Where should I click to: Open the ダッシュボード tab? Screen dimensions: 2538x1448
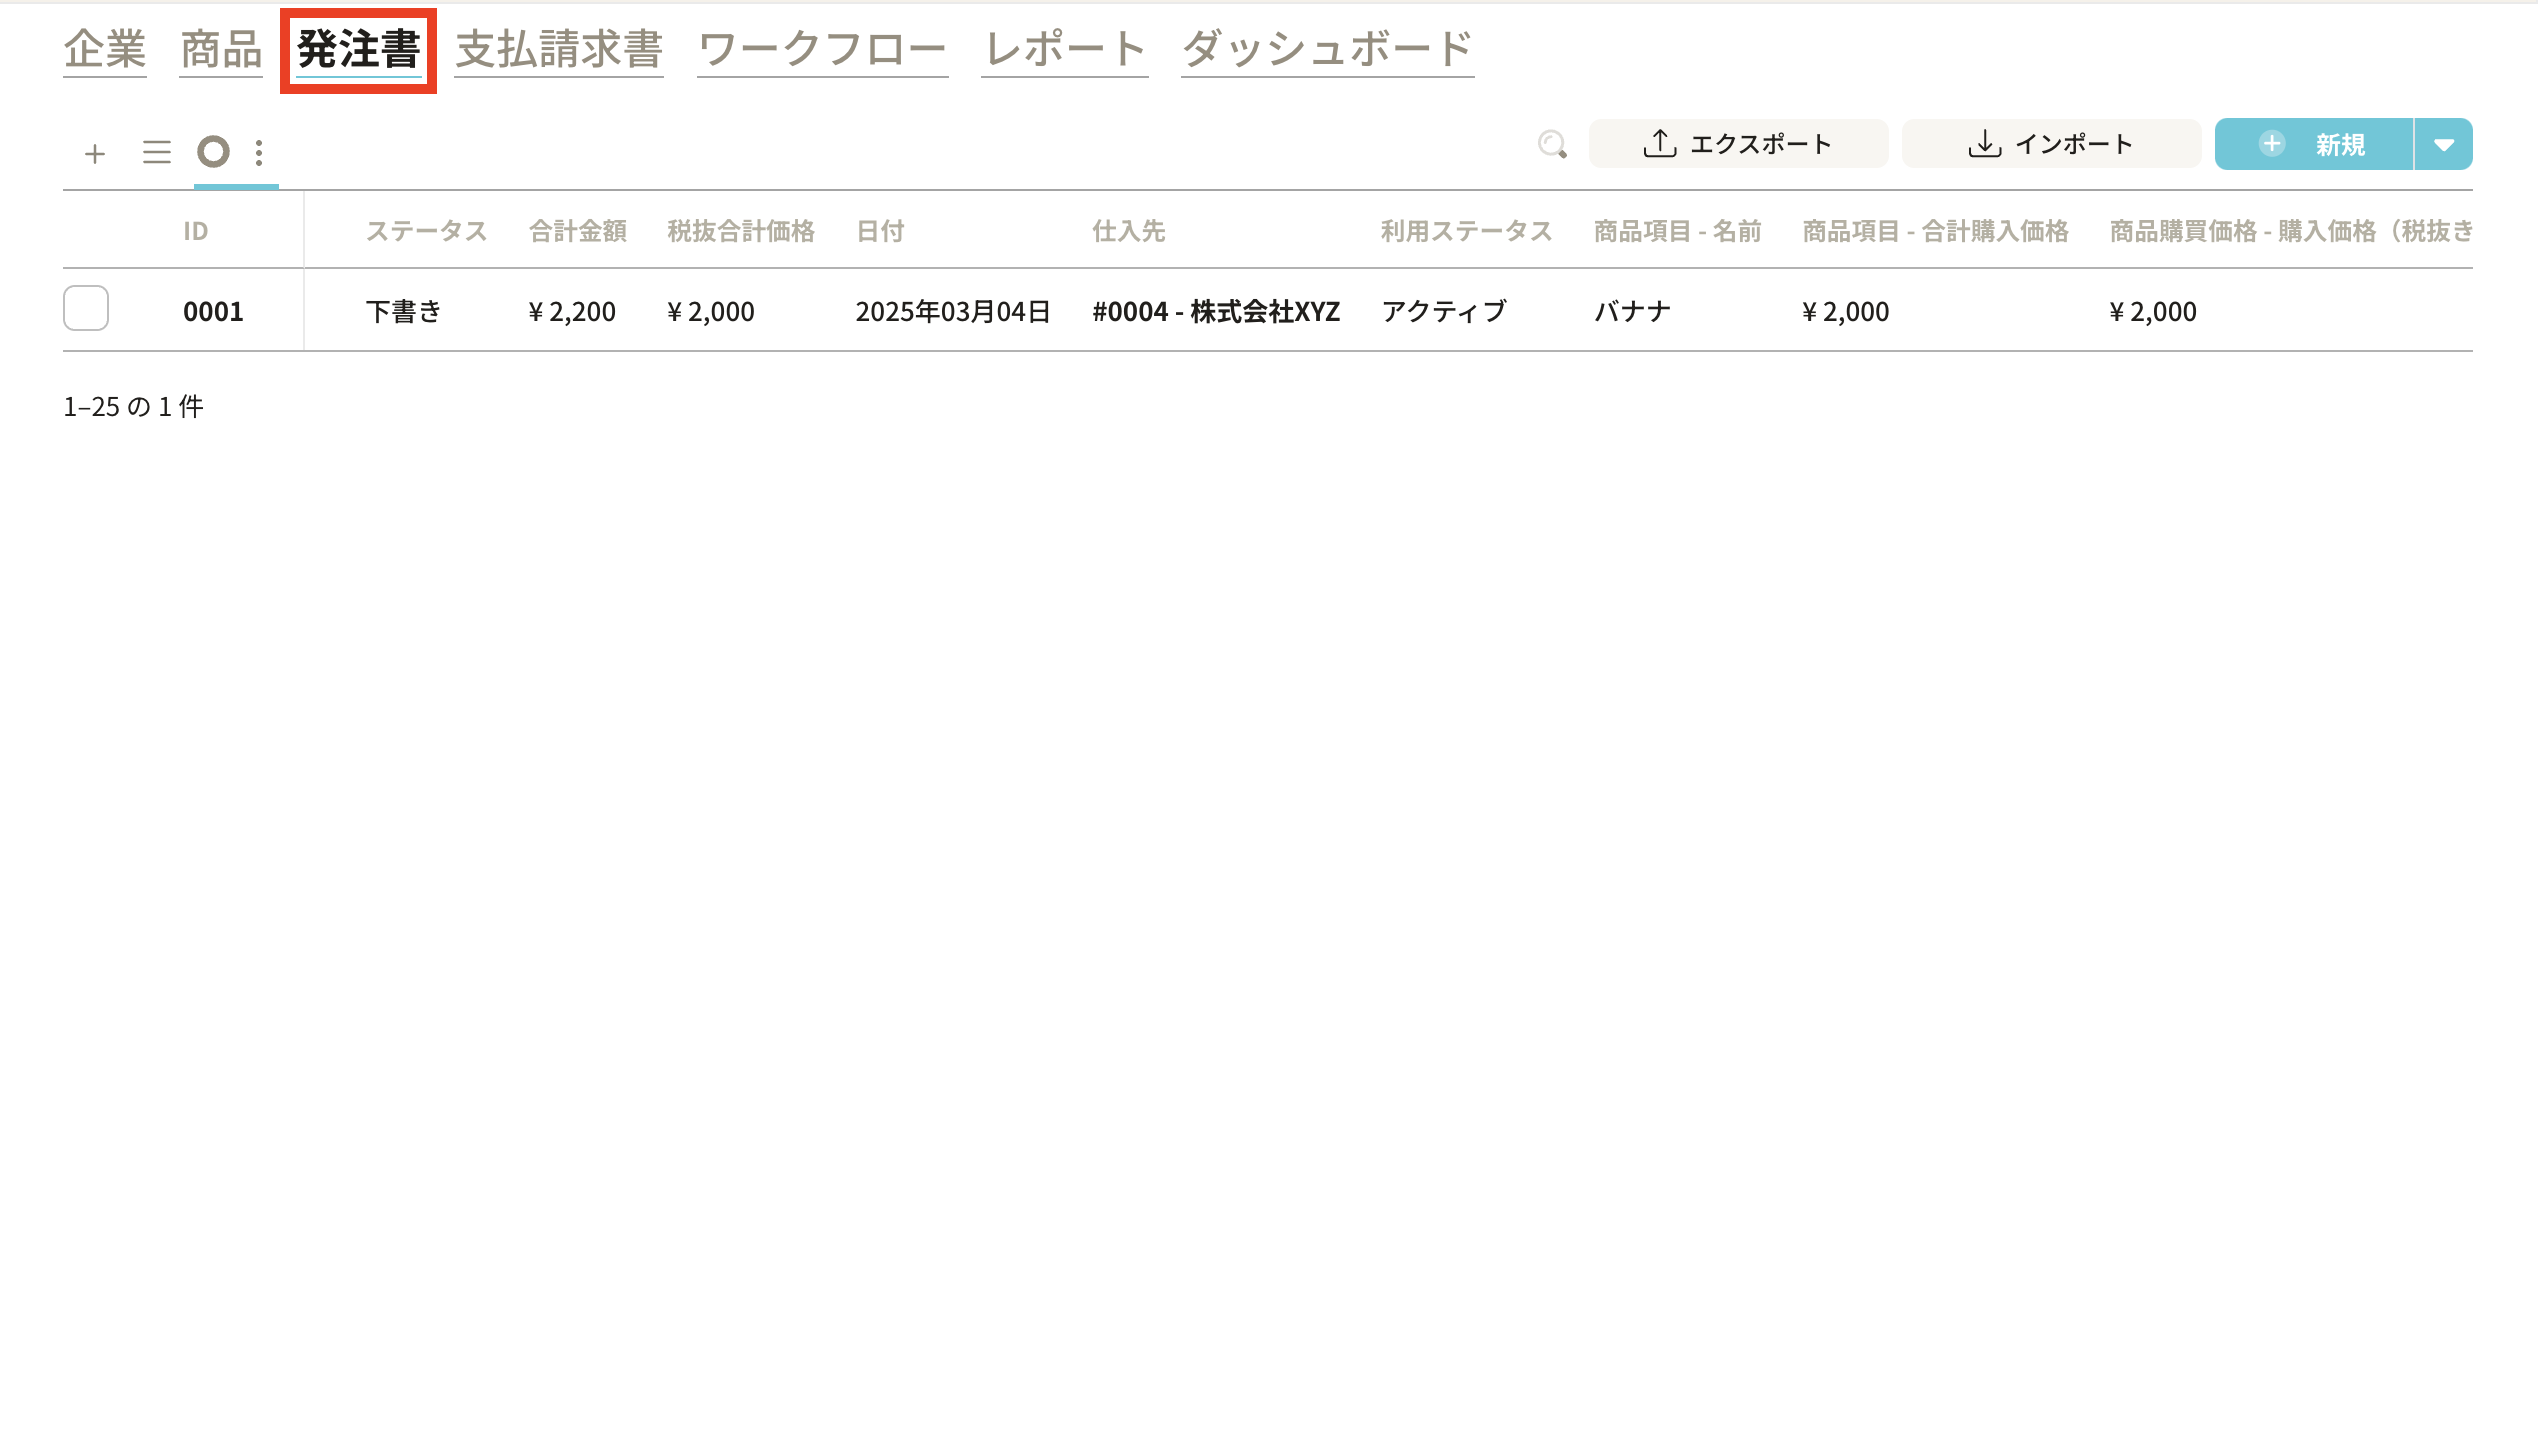click(x=1327, y=49)
